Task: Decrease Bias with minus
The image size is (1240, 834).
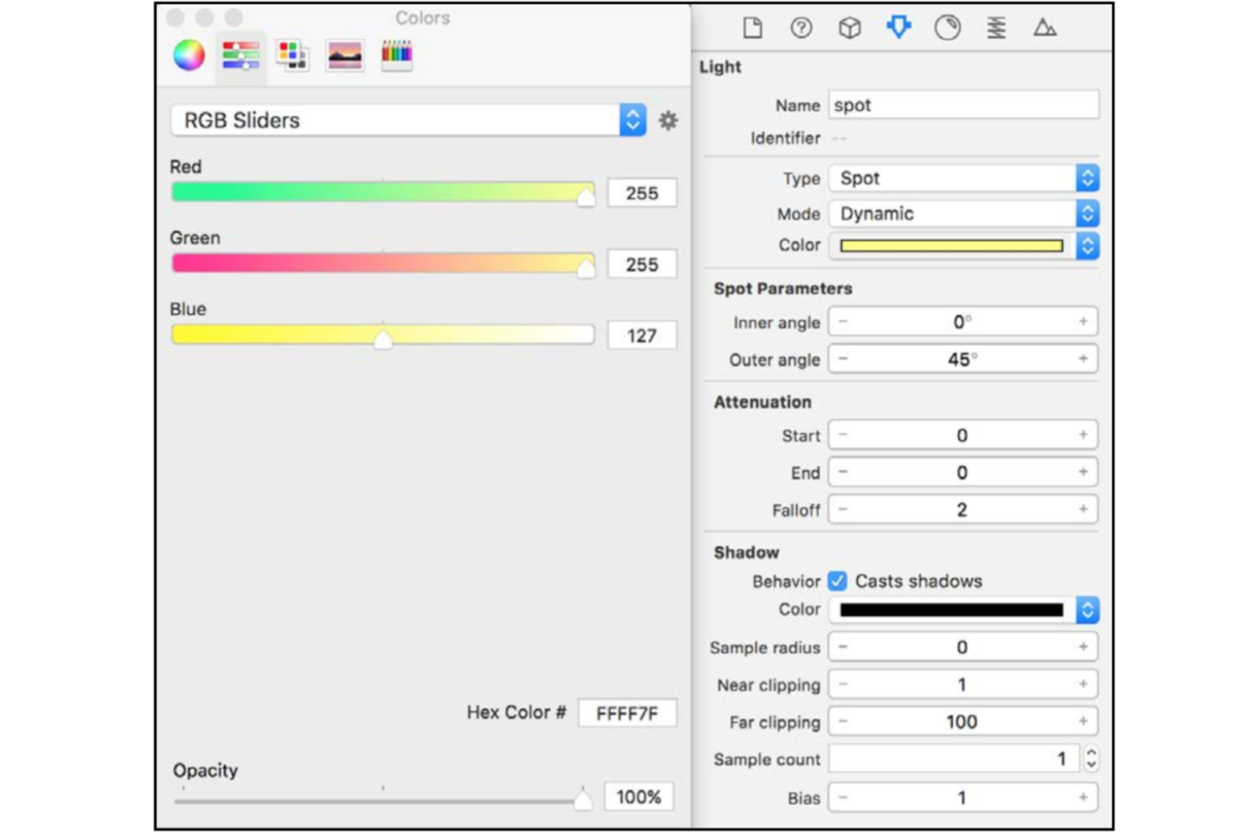Action: (843, 798)
